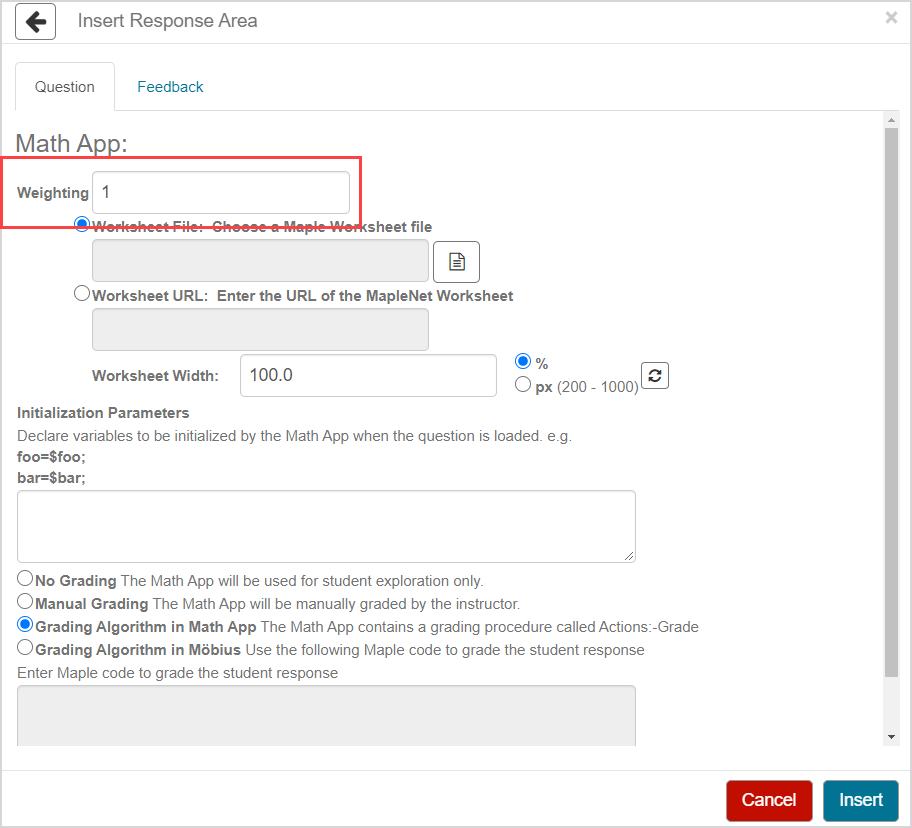Click the back arrow button

pyautogui.click(x=36, y=21)
